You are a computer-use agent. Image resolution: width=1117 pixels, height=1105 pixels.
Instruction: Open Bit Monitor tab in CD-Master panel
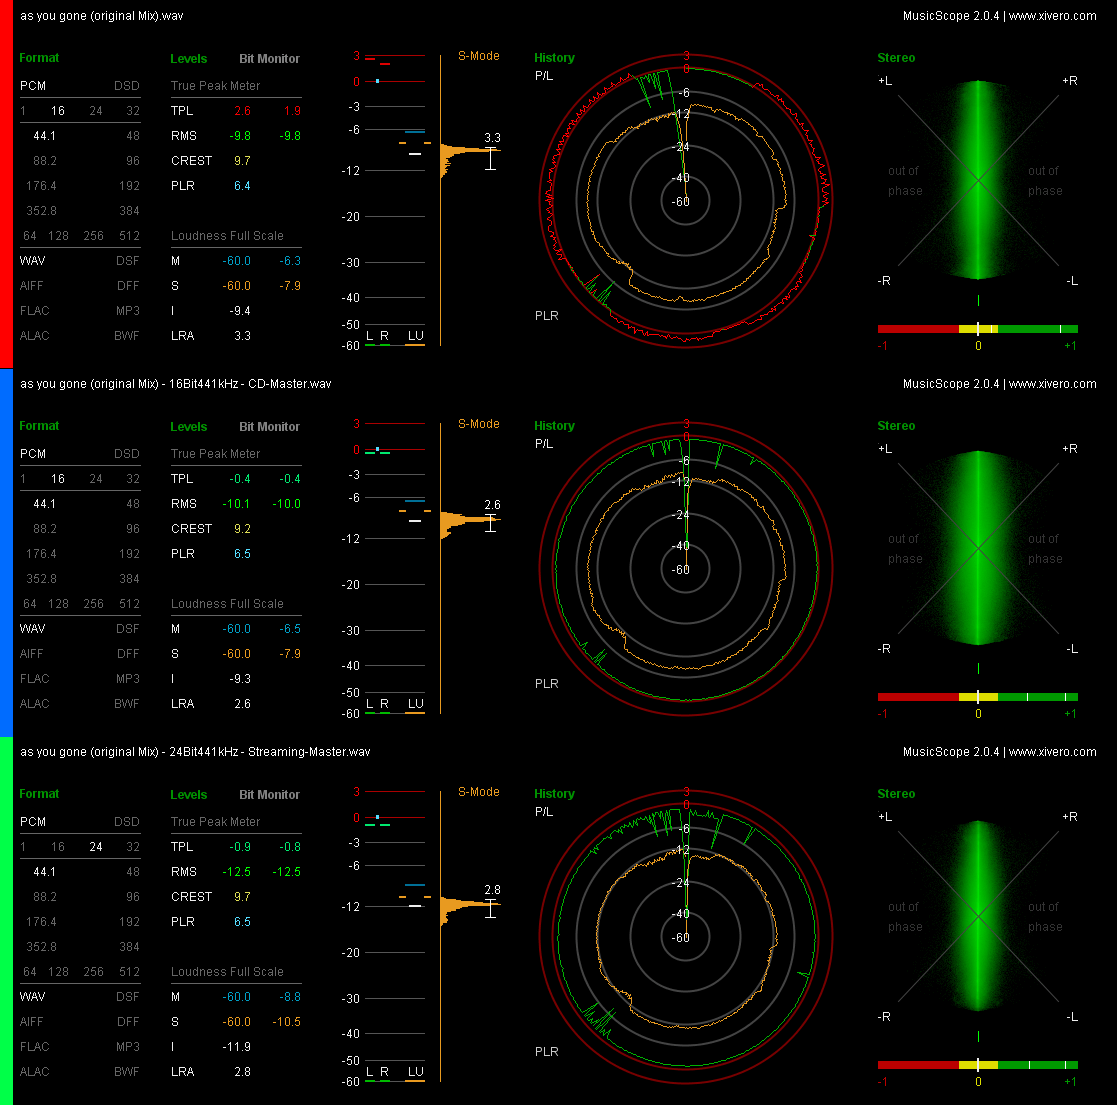point(269,427)
